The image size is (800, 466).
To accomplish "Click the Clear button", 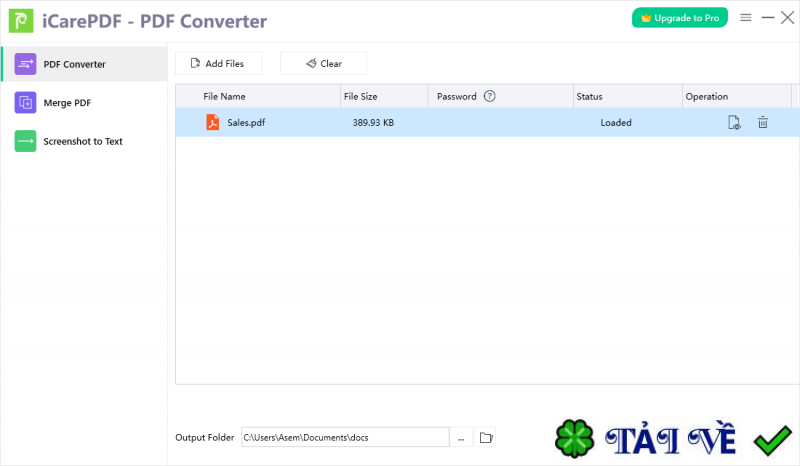I will [323, 63].
